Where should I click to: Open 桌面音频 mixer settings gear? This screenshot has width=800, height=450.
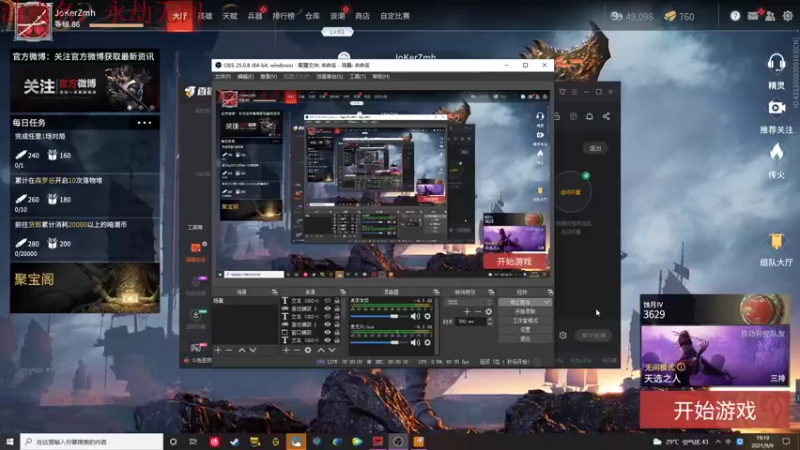[x=428, y=316]
